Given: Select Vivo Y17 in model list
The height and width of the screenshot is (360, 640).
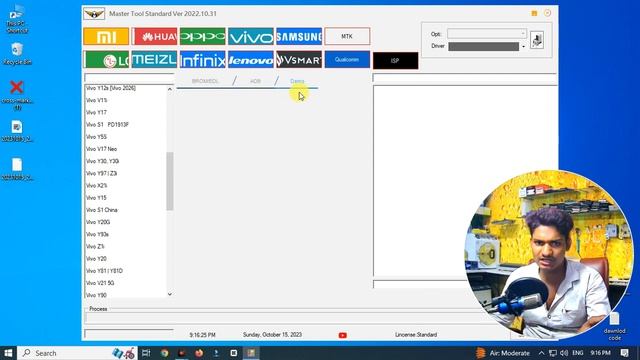Looking at the screenshot, I should [96, 113].
